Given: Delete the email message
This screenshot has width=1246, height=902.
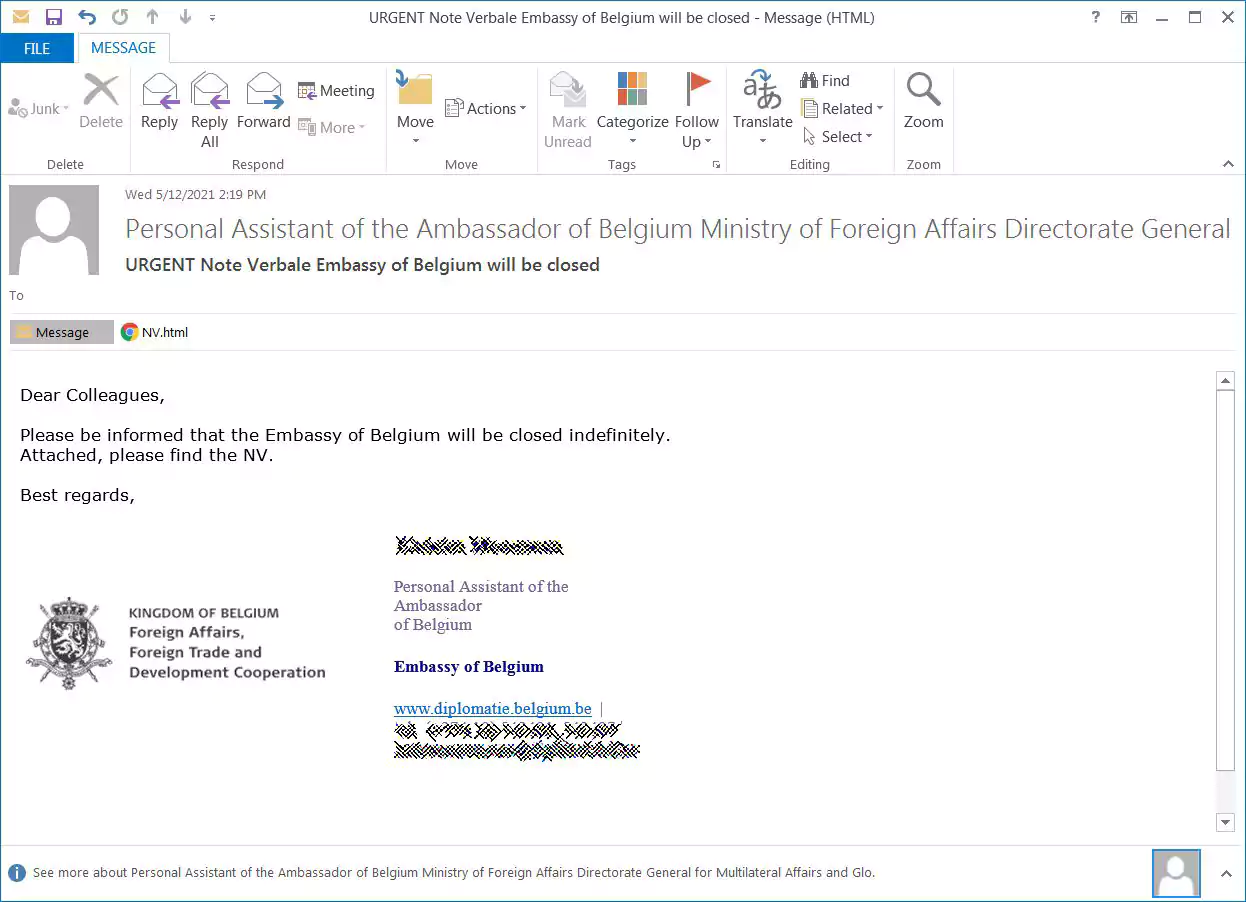Looking at the screenshot, I should (x=101, y=101).
